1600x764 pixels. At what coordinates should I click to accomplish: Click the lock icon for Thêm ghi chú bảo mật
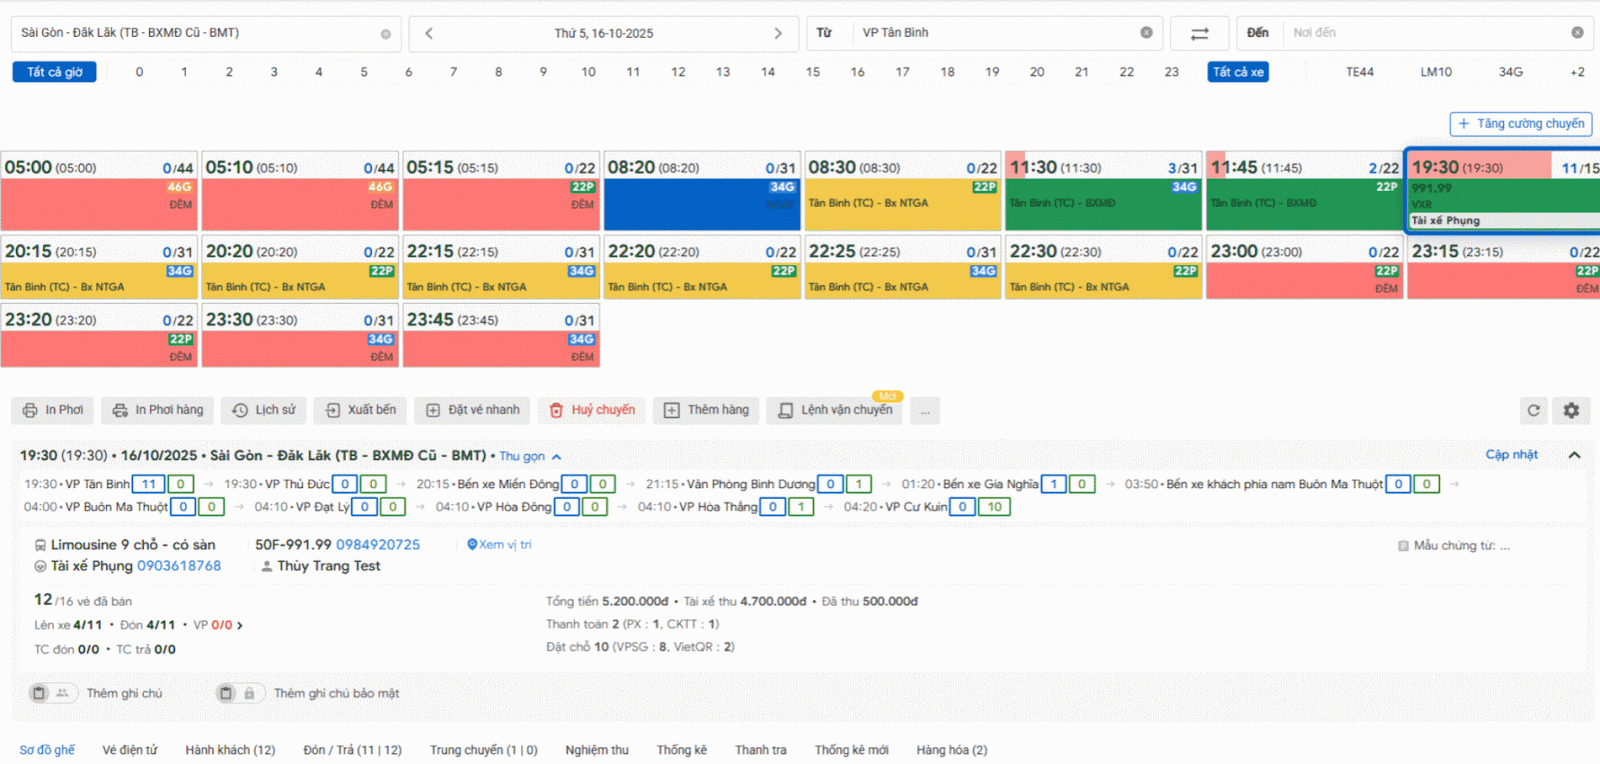tap(249, 693)
